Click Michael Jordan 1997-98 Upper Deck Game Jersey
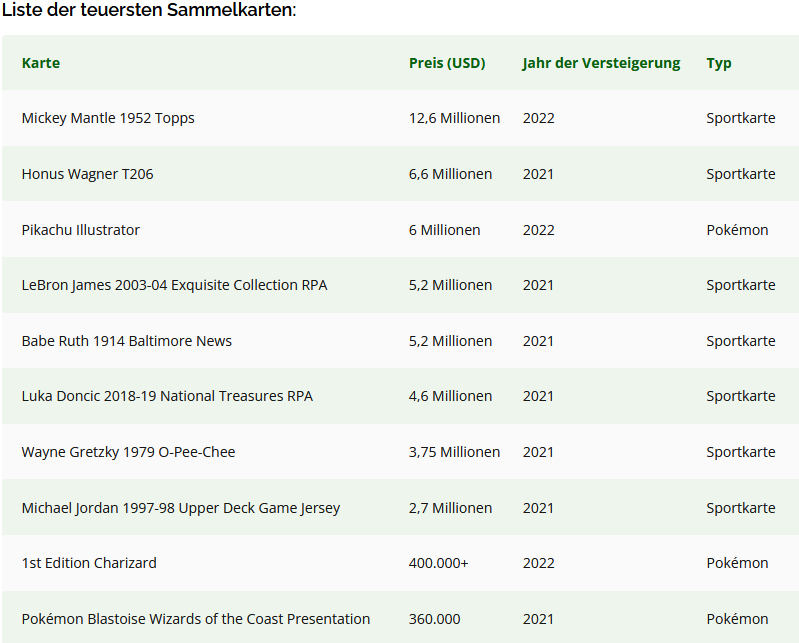The height and width of the screenshot is (643, 799). click(181, 508)
